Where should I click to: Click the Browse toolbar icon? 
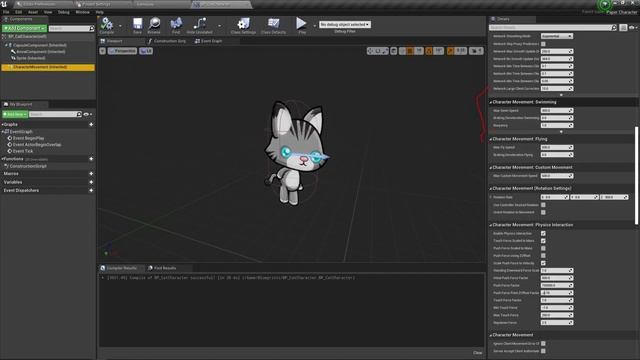coord(154,24)
